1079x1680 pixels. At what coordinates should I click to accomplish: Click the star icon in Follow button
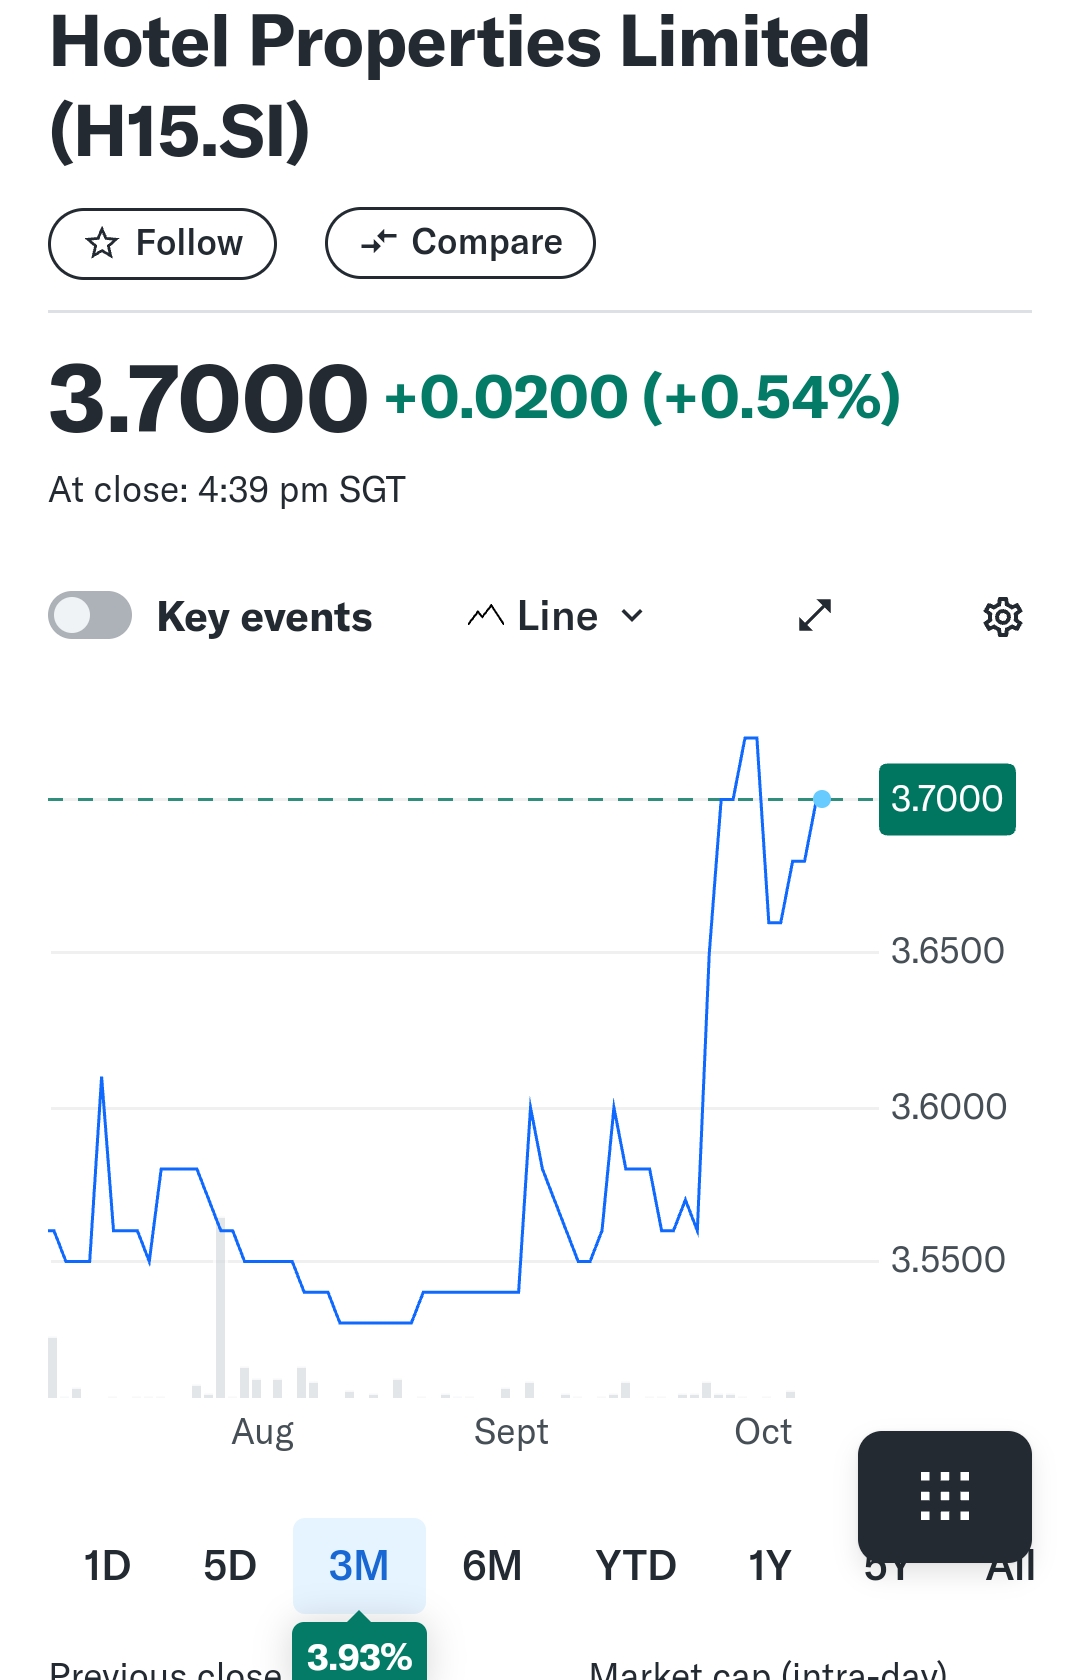coord(102,243)
